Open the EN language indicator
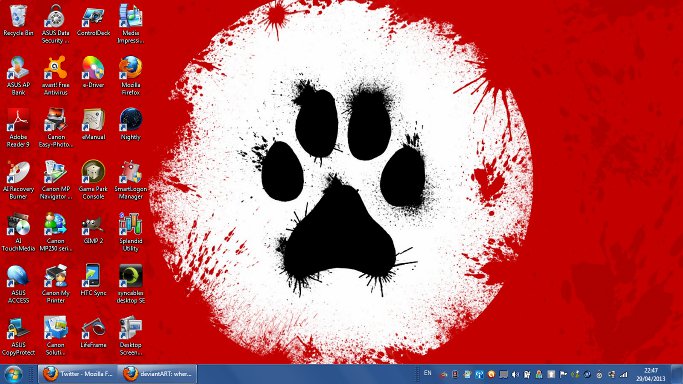Image resolution: width=683 pixels, height=384 pixels. tap(427, 373)
